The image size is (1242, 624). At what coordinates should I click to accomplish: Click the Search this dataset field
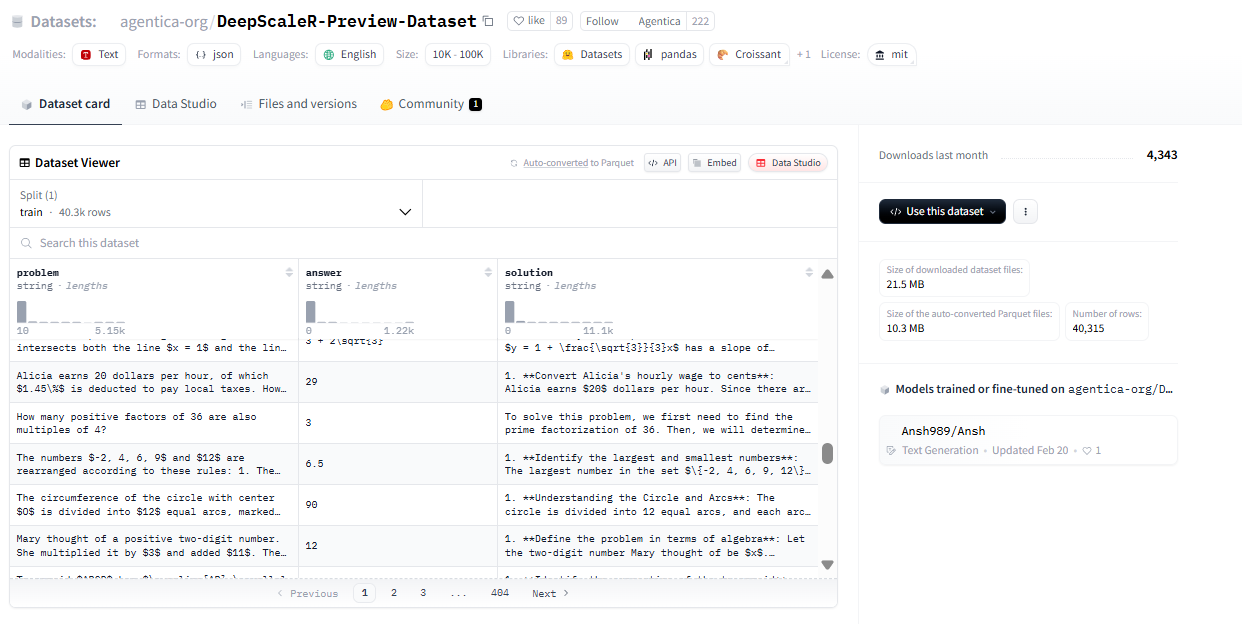pyautogui.click(x=423, y=243)
